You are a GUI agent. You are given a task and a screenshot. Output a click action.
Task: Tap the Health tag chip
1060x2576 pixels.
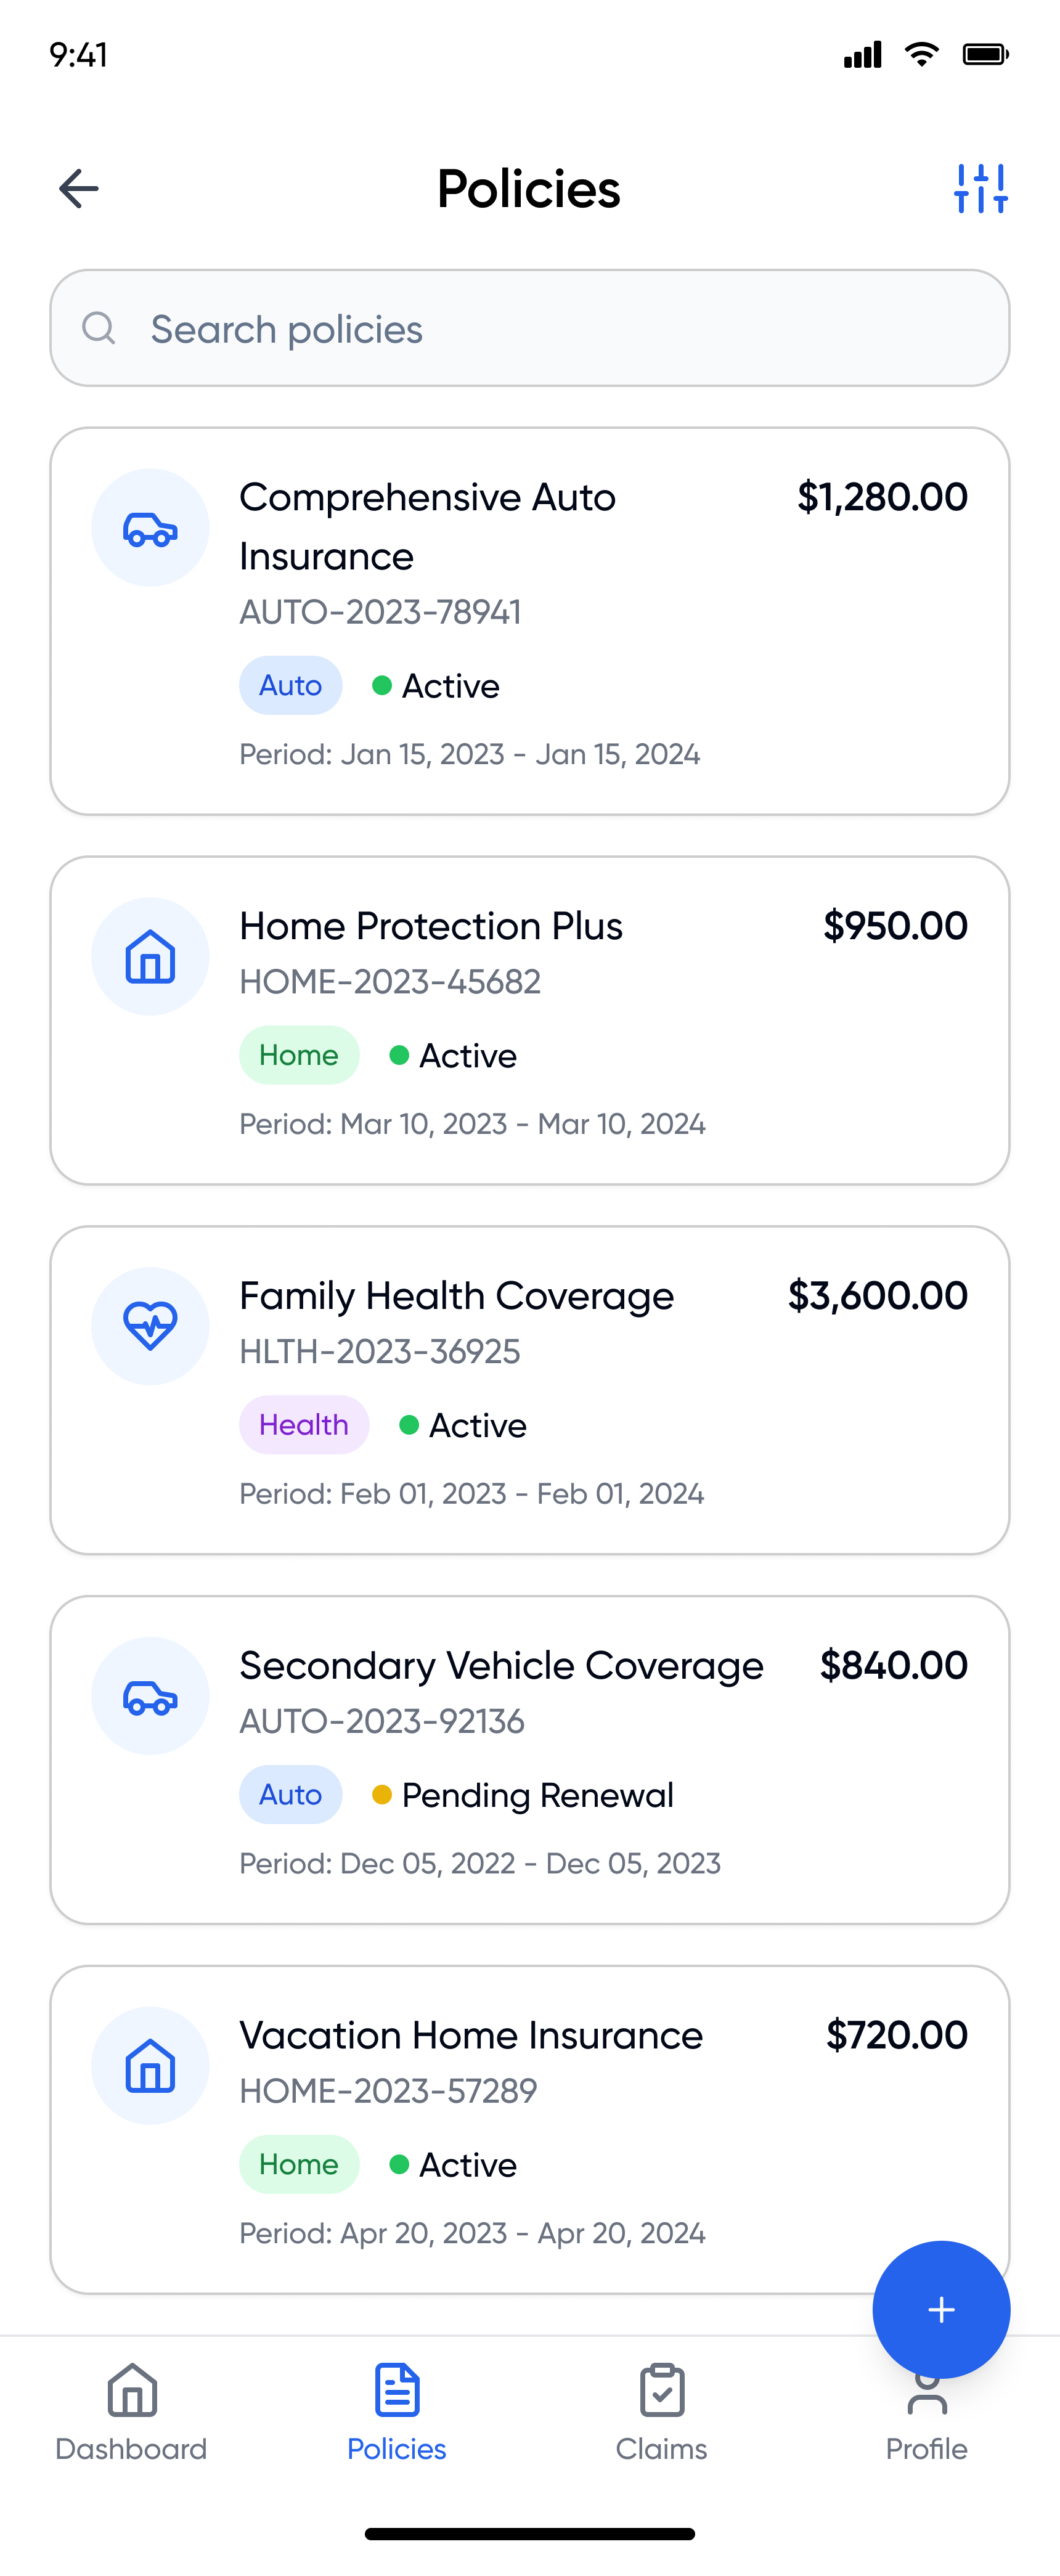coord(304,1425)
